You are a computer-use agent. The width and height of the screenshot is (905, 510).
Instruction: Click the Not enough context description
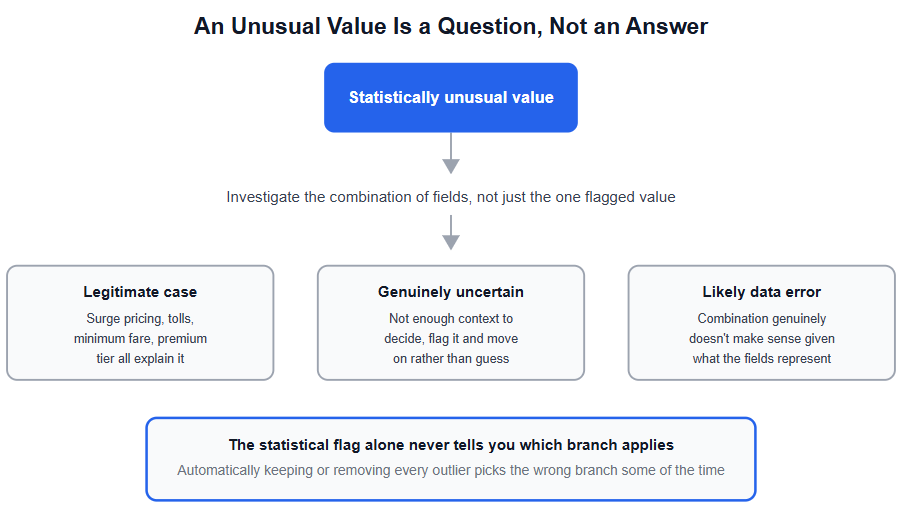coord(451,339)
